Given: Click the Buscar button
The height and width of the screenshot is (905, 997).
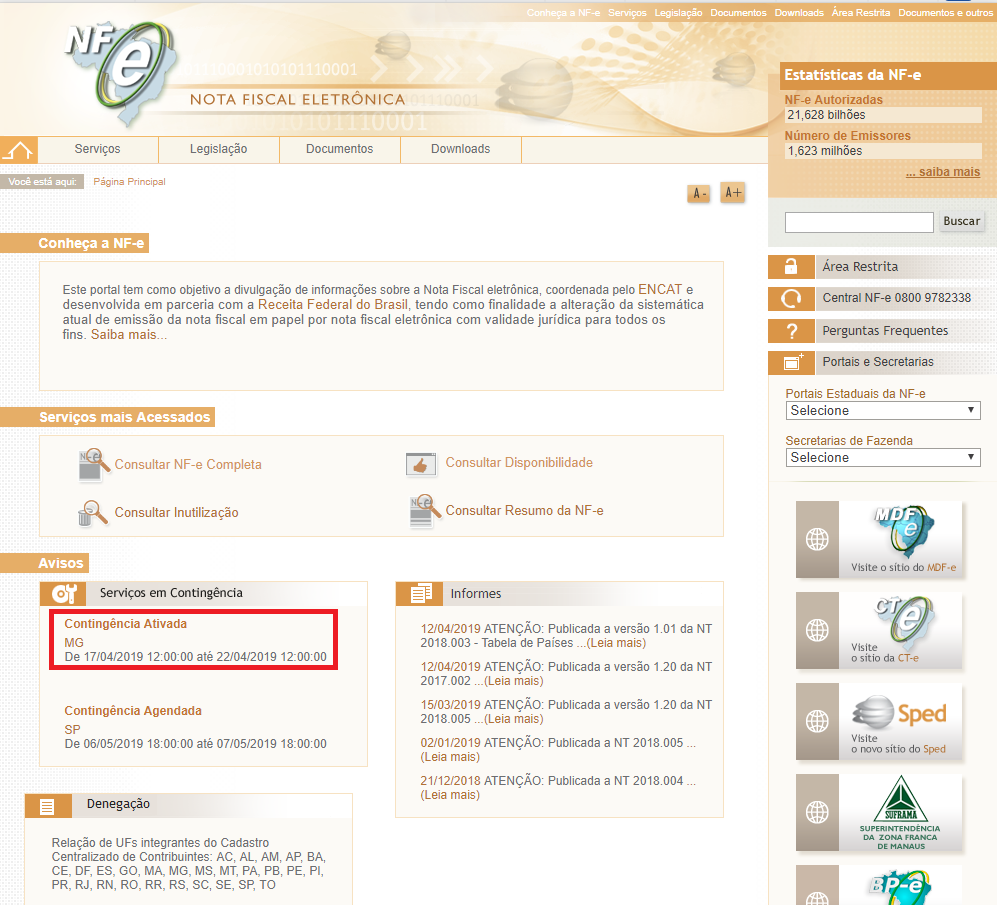Looking at the screenshot, I should [x=961, y=221].
